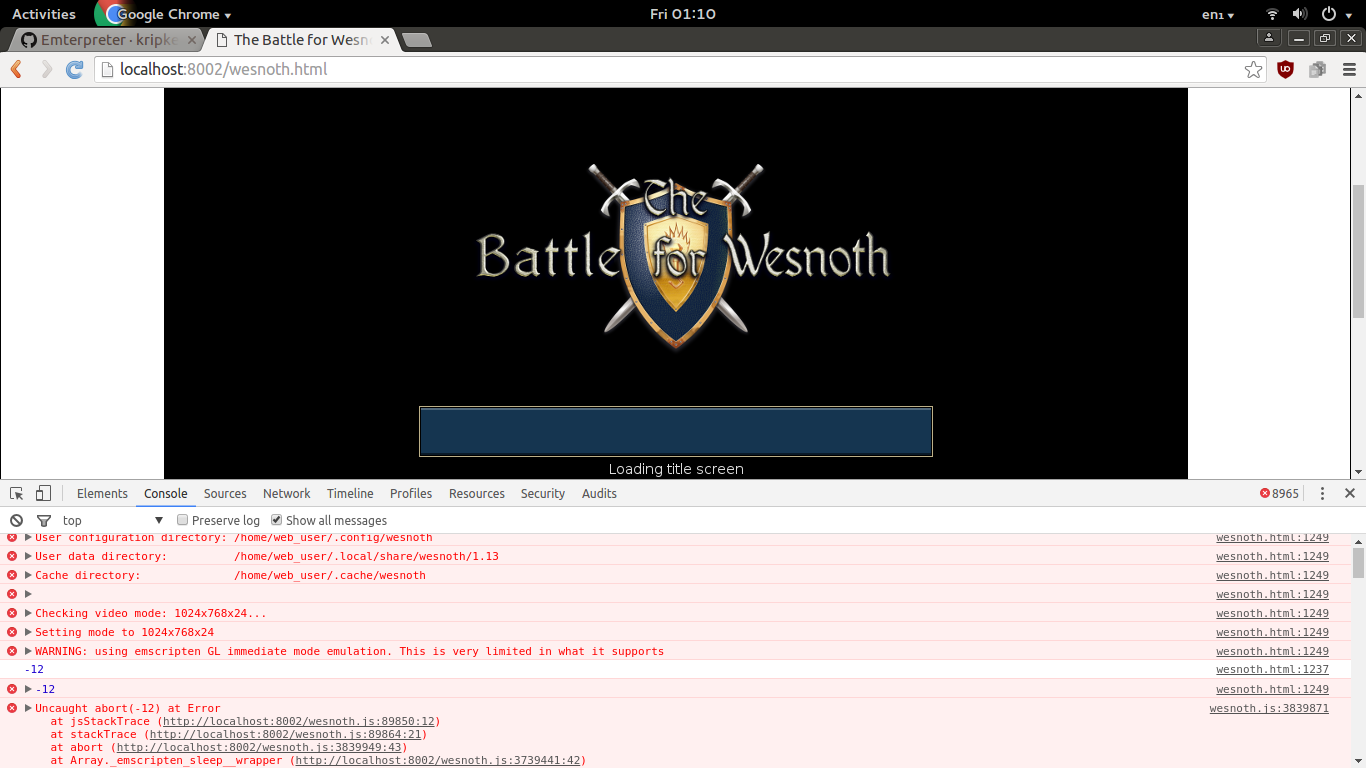
Task: Click the console filter funnel icon
Action: tap(44, 520)
